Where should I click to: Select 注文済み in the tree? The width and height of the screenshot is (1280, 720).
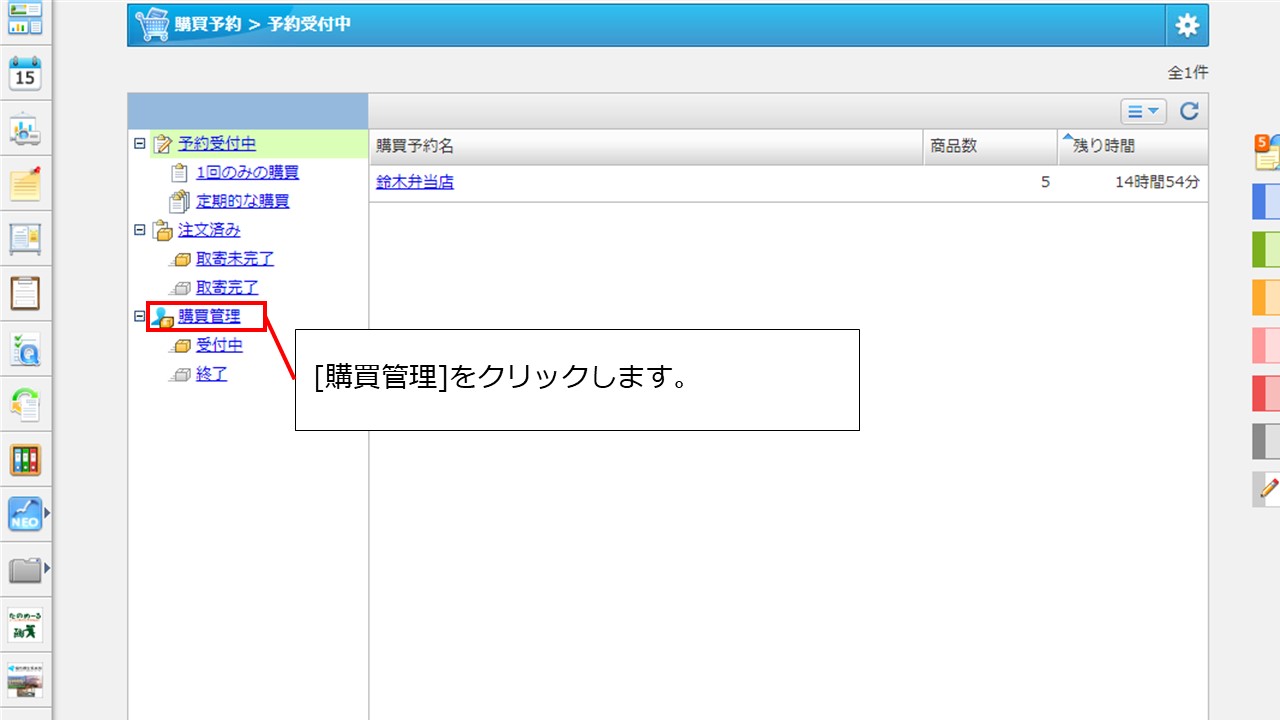click(209, 230)
